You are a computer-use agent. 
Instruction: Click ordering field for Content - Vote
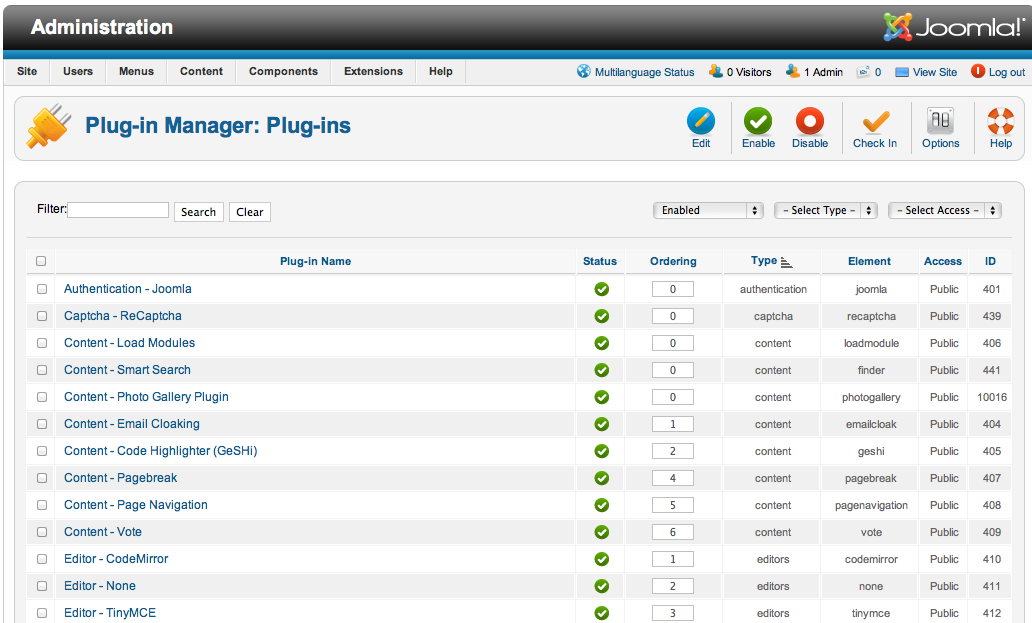[x=673, y=532]
